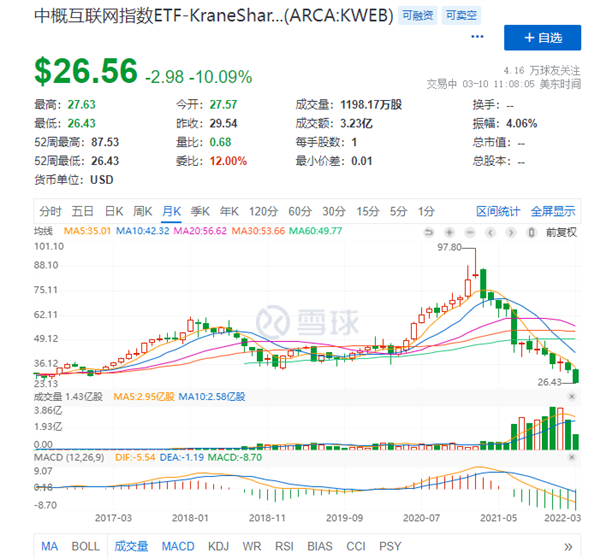
Task: Open 区间统计 range statistics
Action: pyautogui.click(x=498, y=211)
